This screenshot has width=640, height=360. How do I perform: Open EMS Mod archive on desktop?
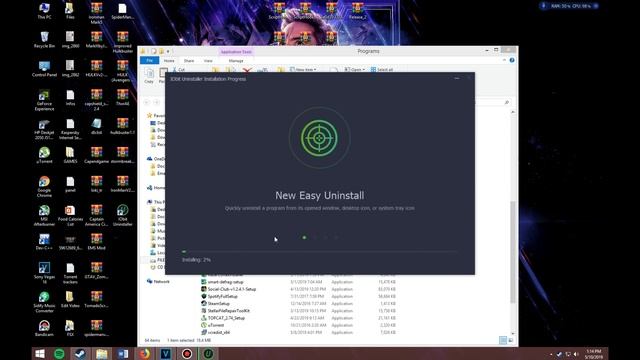click(x=96, y=242)
